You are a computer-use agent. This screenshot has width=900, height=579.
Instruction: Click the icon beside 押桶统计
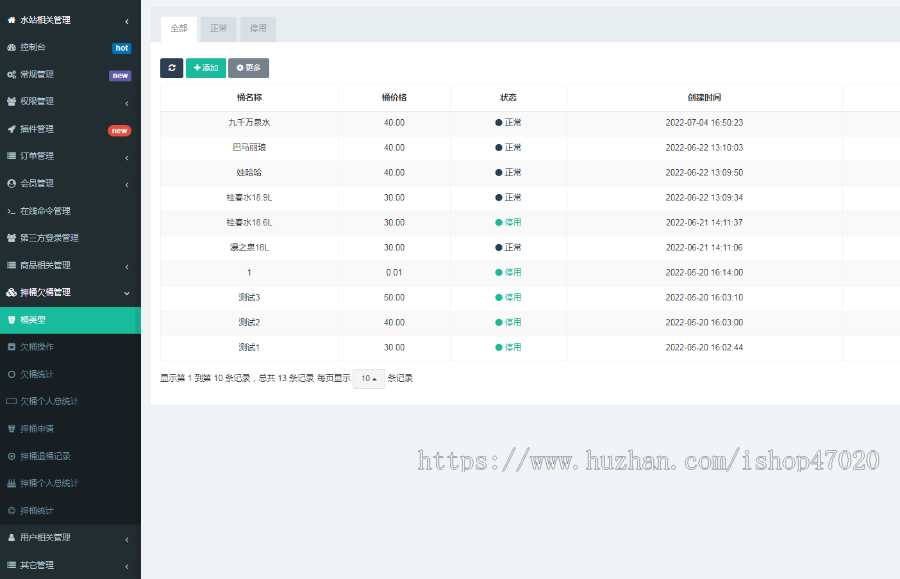tap(11, 511)
